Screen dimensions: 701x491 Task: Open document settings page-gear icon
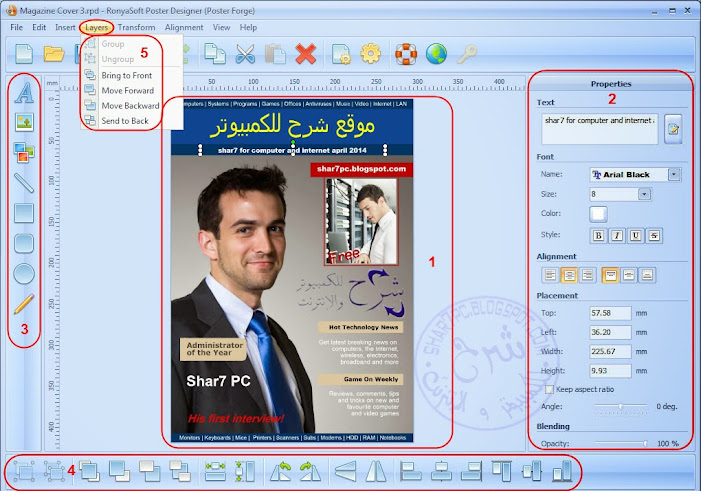(341, 54)
